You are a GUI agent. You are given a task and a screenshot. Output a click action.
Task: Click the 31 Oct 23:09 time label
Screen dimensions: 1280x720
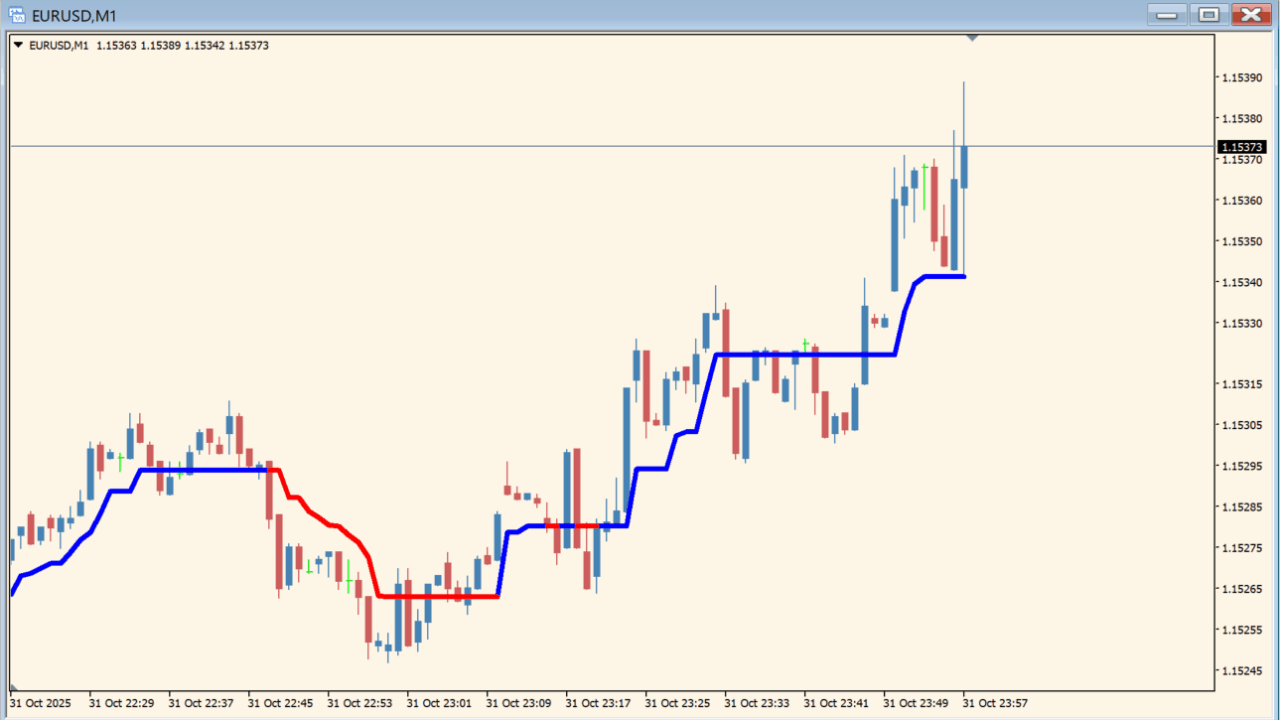click(x=518, y=703)
